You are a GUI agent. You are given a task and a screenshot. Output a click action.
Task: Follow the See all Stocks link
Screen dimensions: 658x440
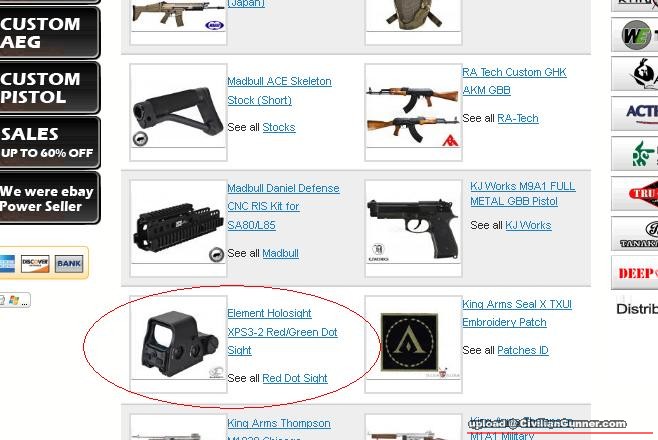tap(279, 127)
